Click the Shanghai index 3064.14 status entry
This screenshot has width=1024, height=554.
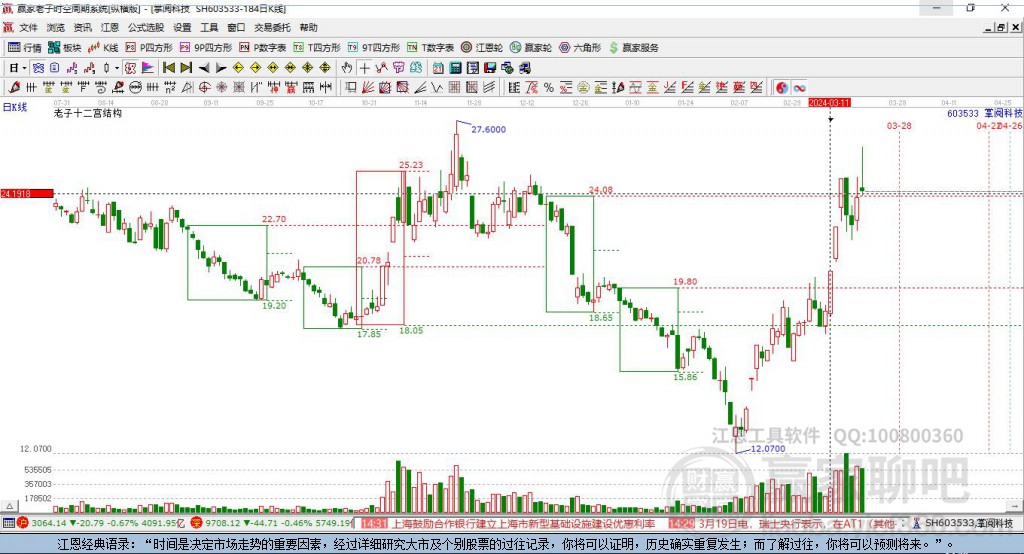pyautogui.click(x=103, y=523)
